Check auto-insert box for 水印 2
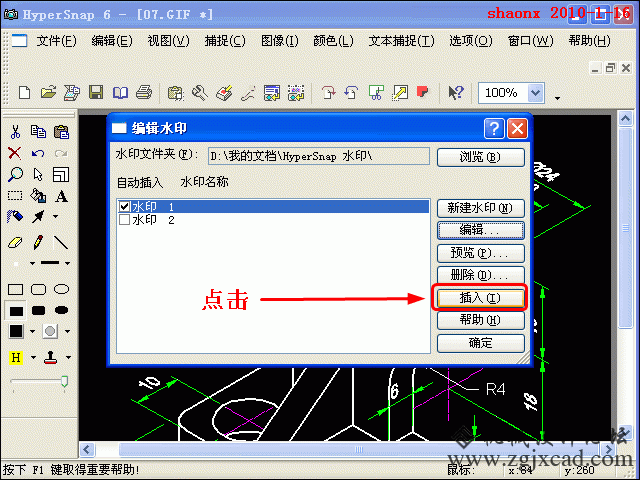 (124, 220)
